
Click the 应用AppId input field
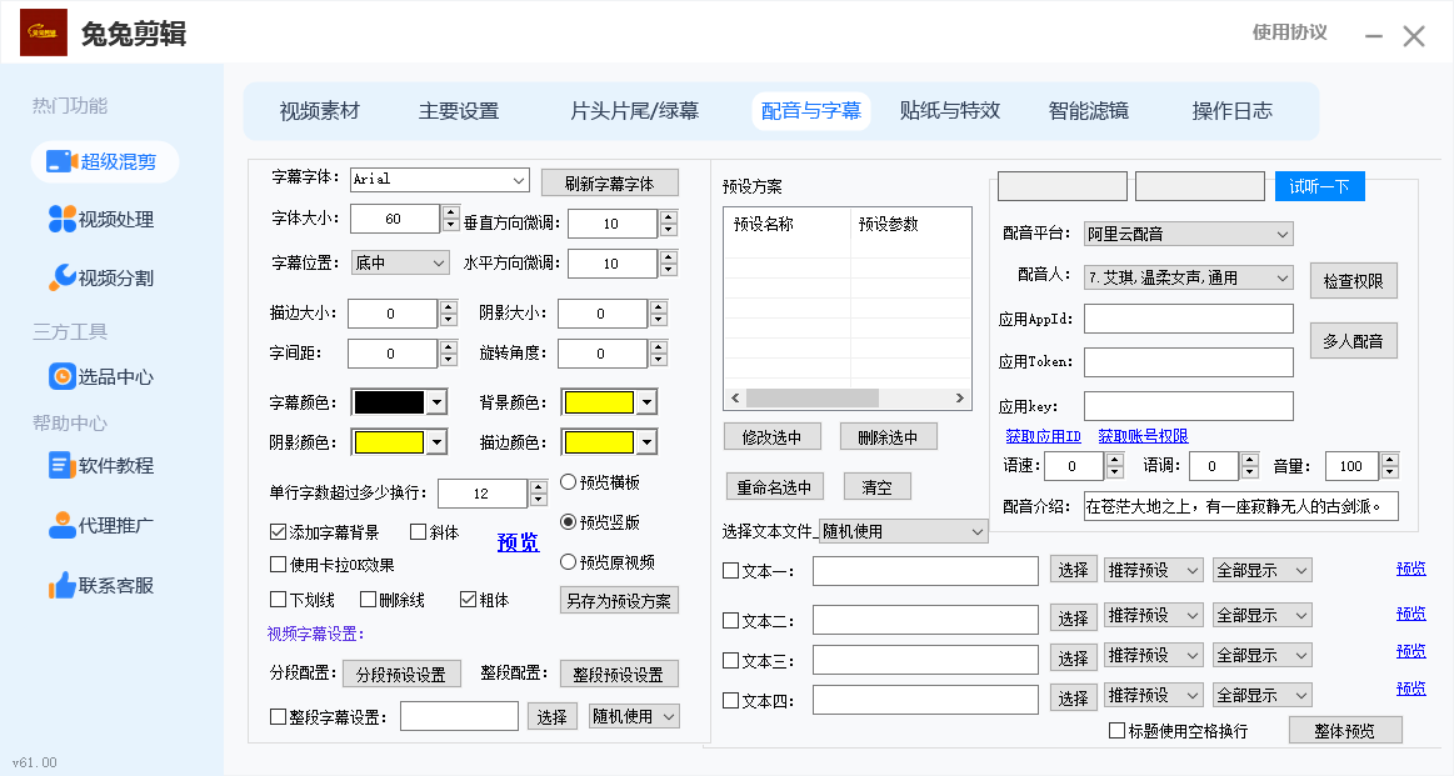1188,319
